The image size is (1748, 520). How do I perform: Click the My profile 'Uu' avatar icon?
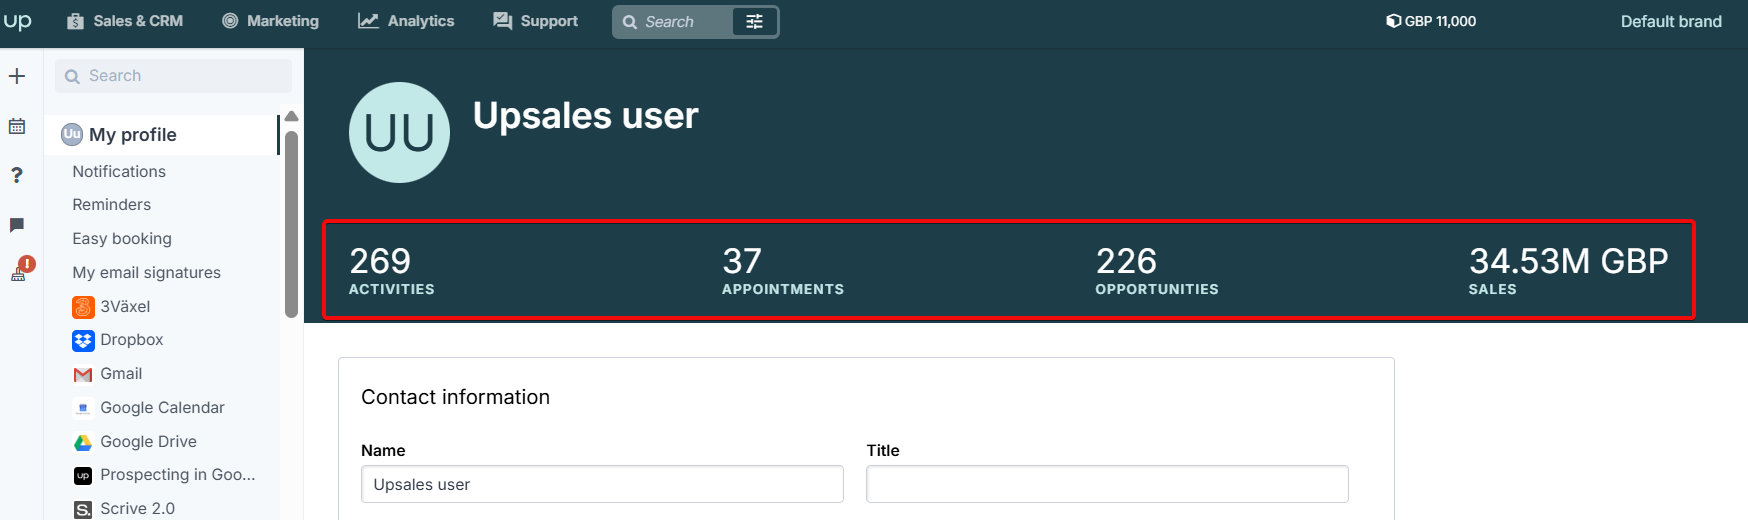click(72, 134)
